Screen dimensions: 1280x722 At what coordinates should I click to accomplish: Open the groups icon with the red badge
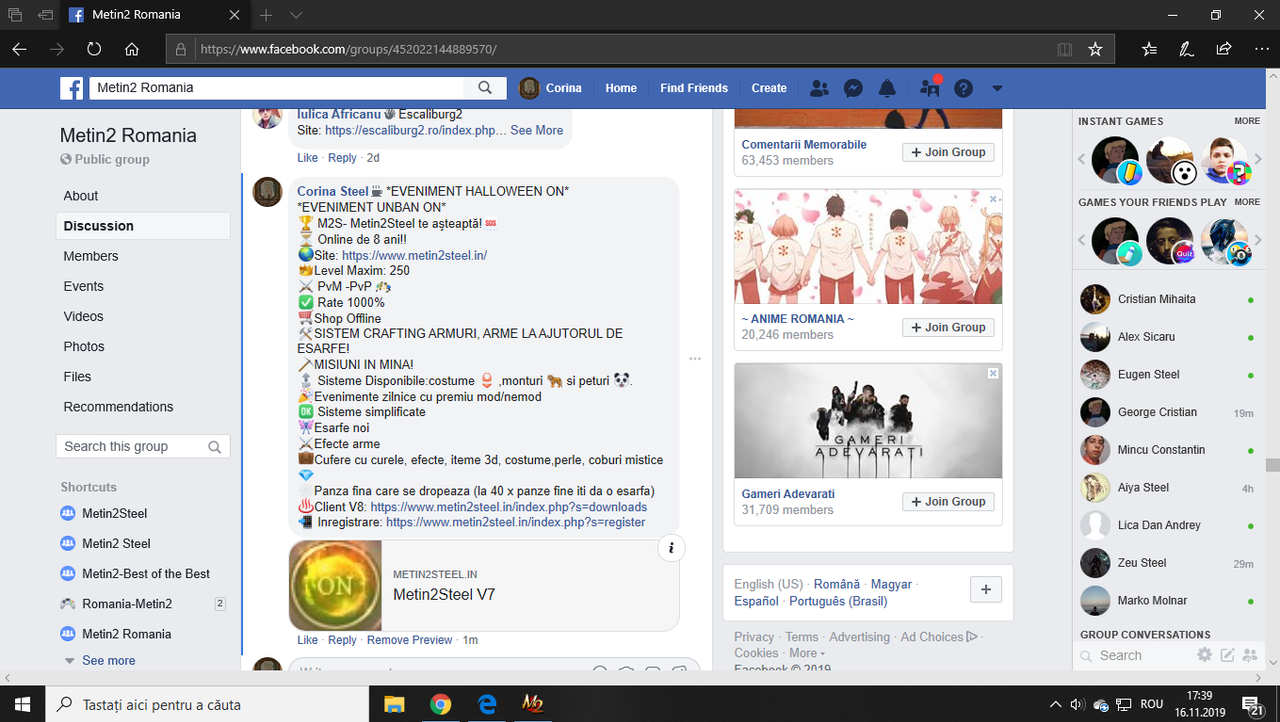[x=931, y=88]
